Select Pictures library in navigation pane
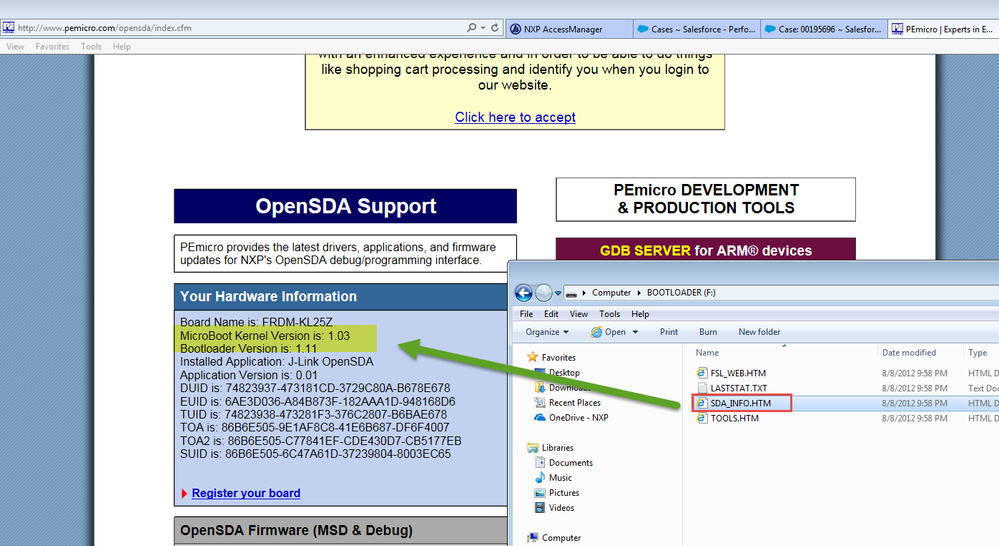 (x=564, y=493)
